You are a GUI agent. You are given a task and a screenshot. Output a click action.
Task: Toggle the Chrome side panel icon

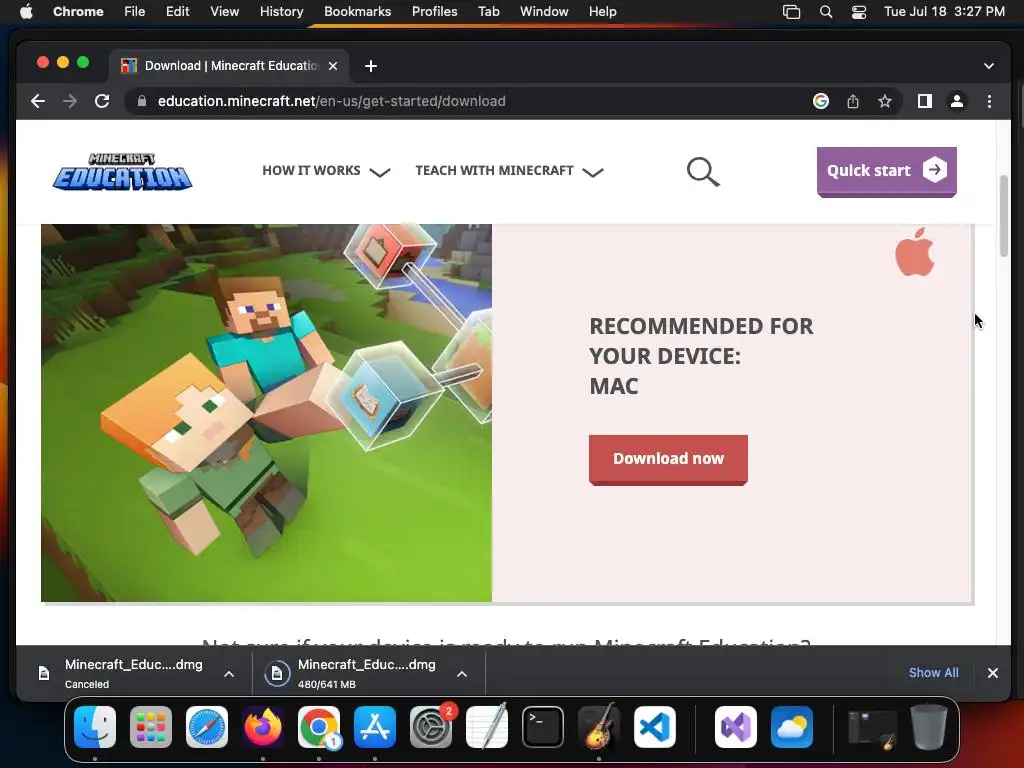(925, 101)
